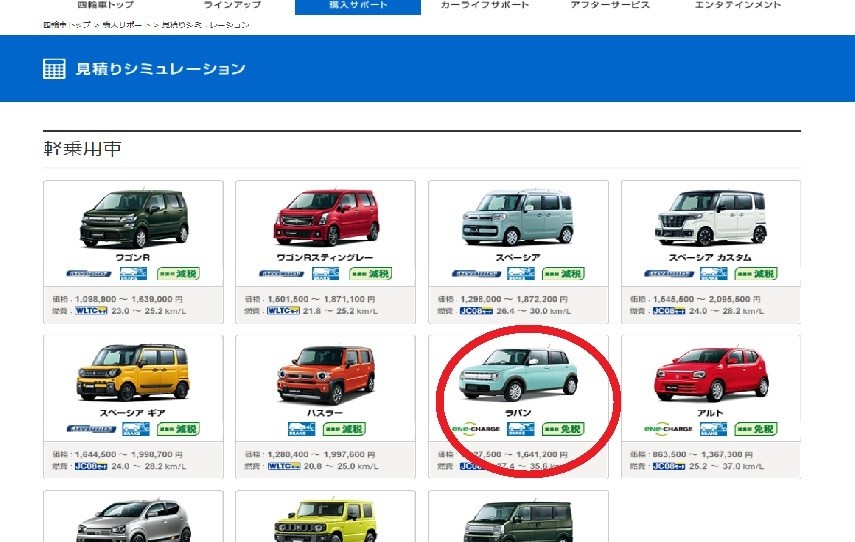
Task: Click price text 1,098,900 ～ 1,639,000 円
Action: tap(129, 299)
